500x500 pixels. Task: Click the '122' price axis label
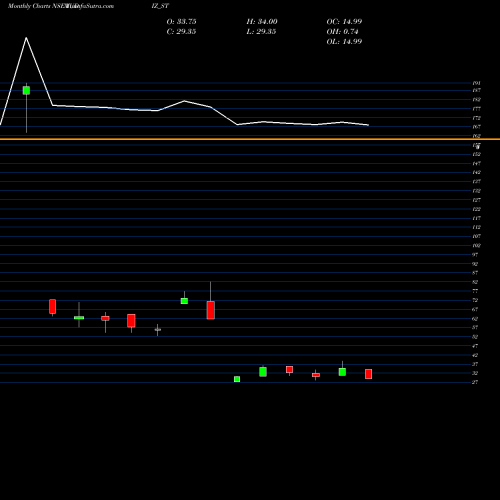[476, 209]
